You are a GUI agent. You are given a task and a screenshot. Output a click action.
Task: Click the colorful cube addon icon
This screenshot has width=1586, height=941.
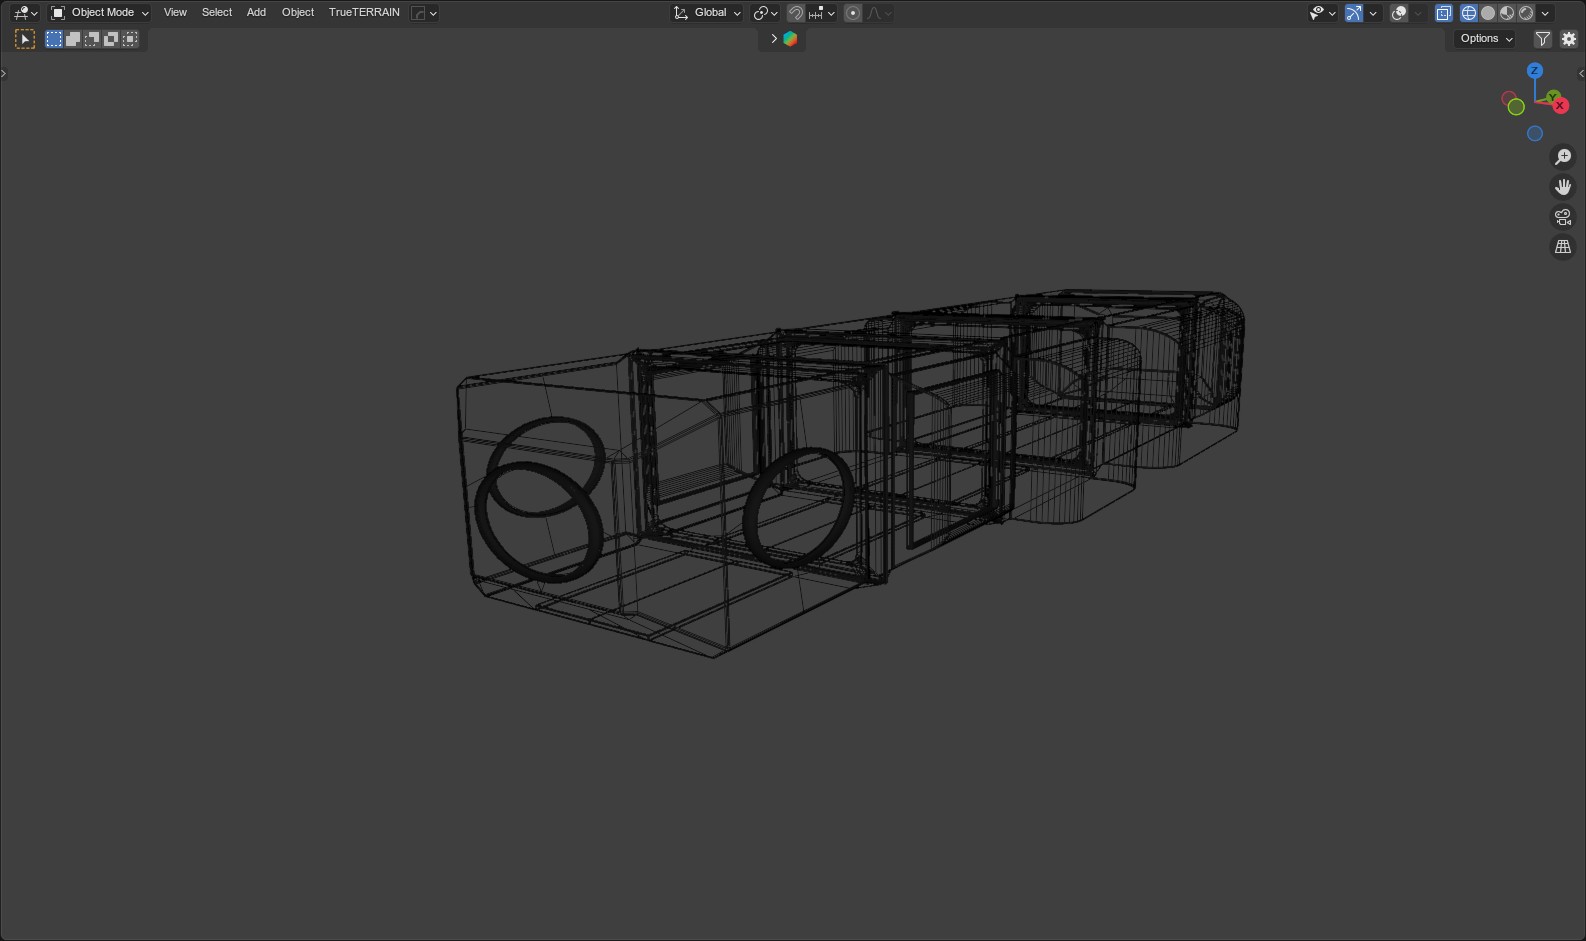click(x=790, y=39)
